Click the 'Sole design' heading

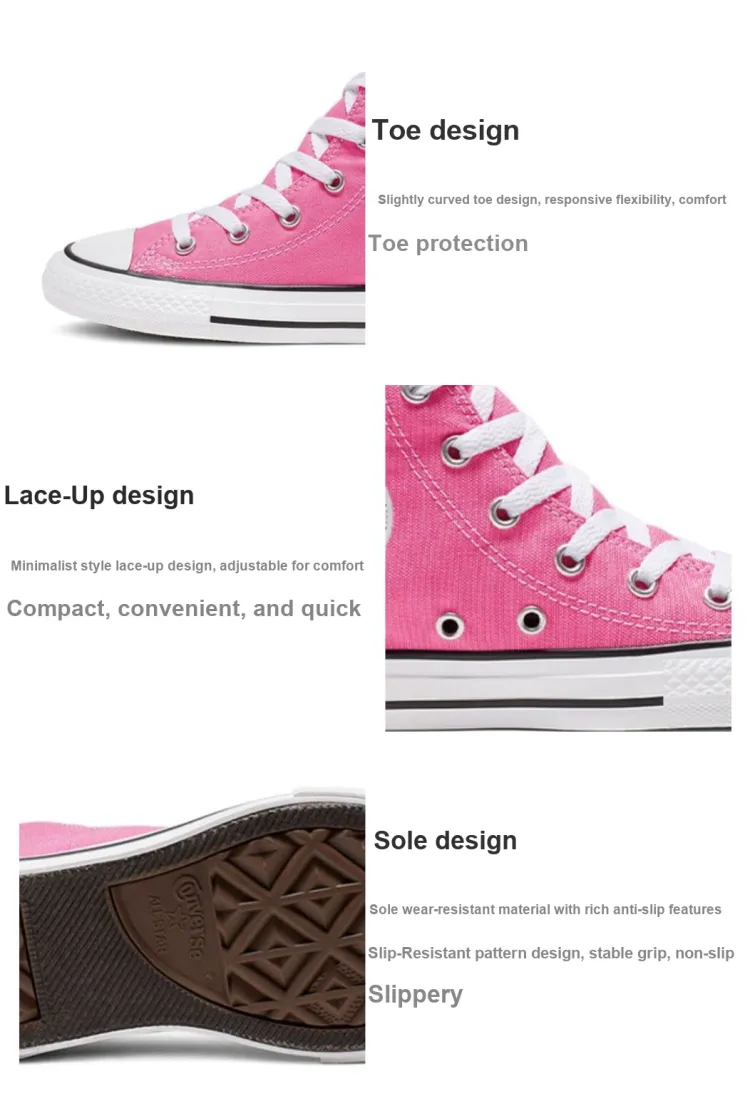click(445, 841)
